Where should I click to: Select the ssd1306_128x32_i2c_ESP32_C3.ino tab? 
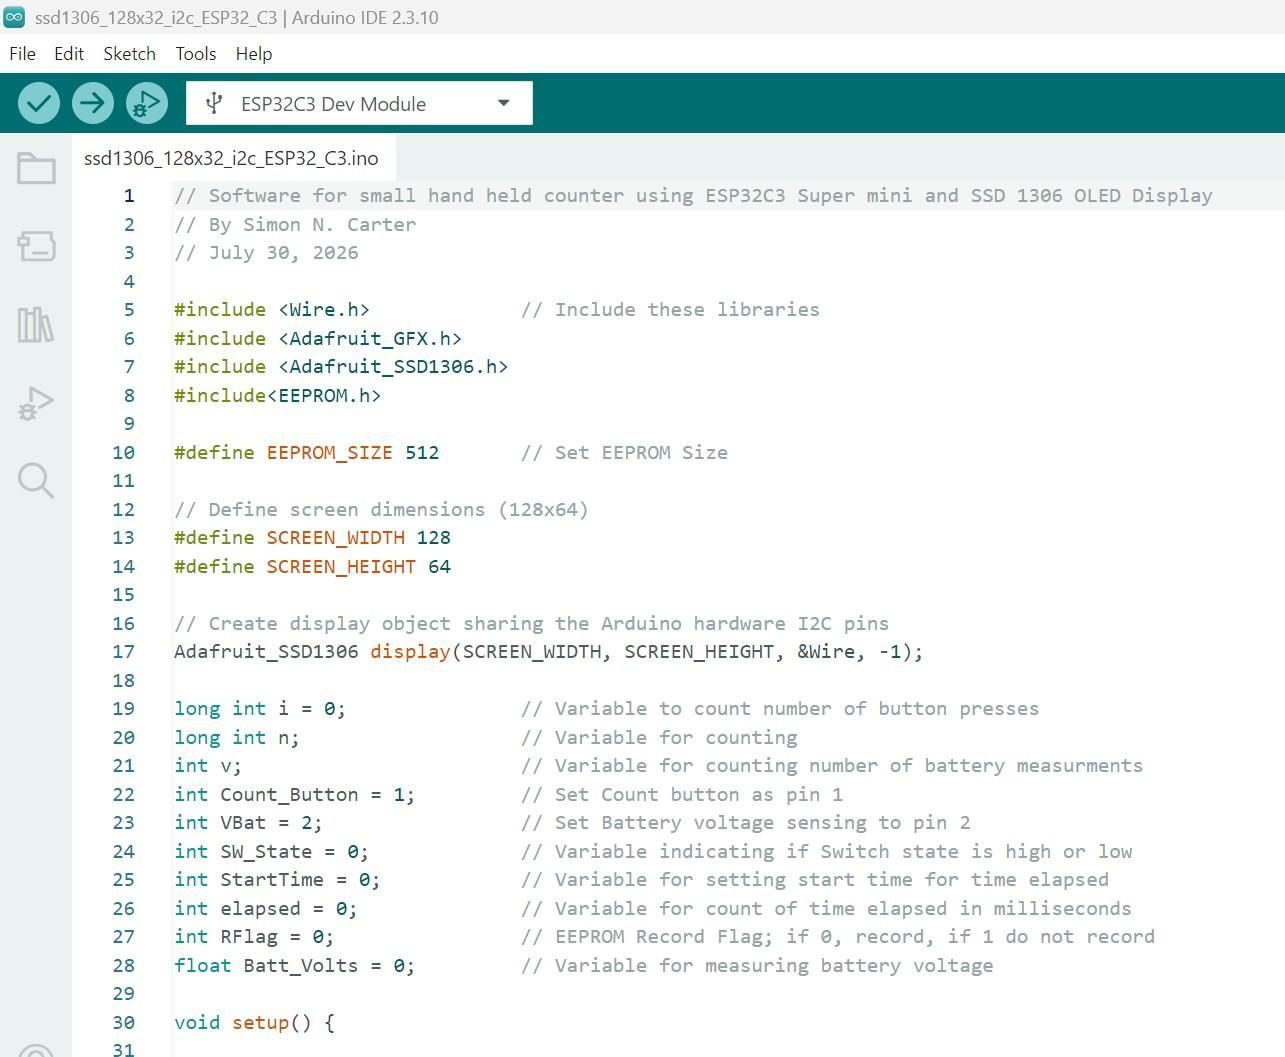pyautogui.click(x=231, y=158)
